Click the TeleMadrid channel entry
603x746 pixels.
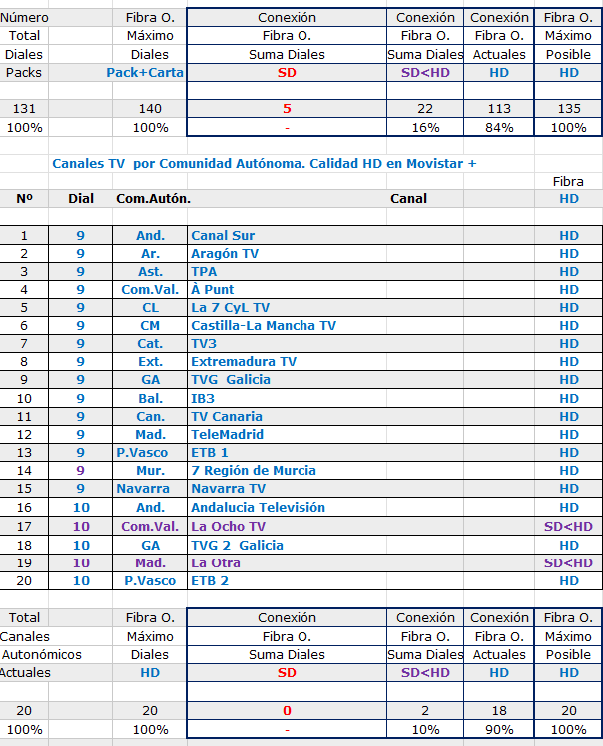[x=227, y=435]
